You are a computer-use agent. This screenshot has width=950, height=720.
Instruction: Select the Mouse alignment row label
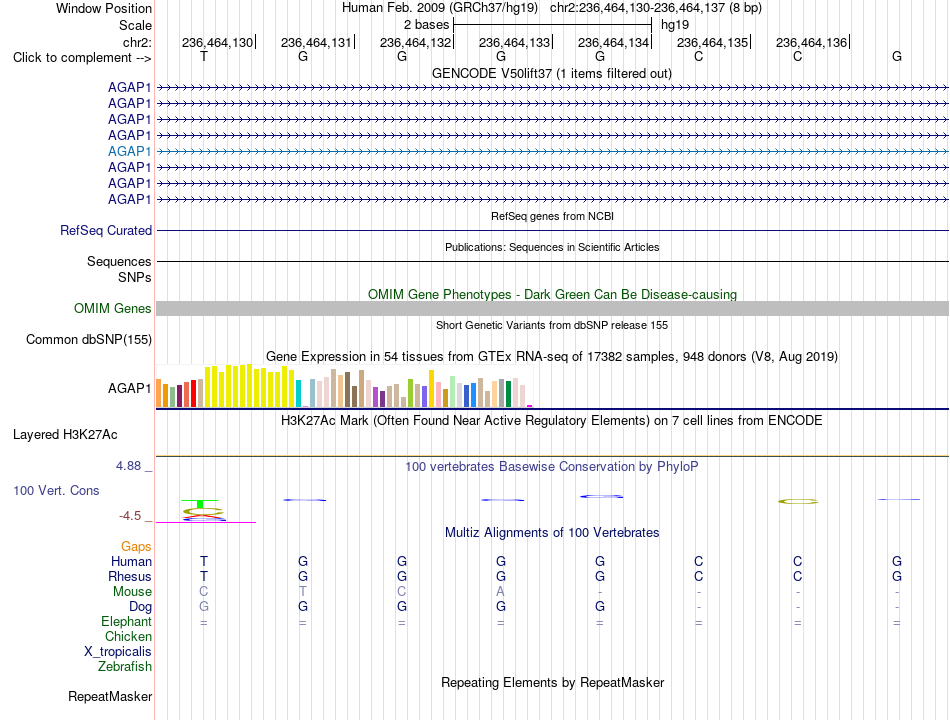tap(132, 592)
